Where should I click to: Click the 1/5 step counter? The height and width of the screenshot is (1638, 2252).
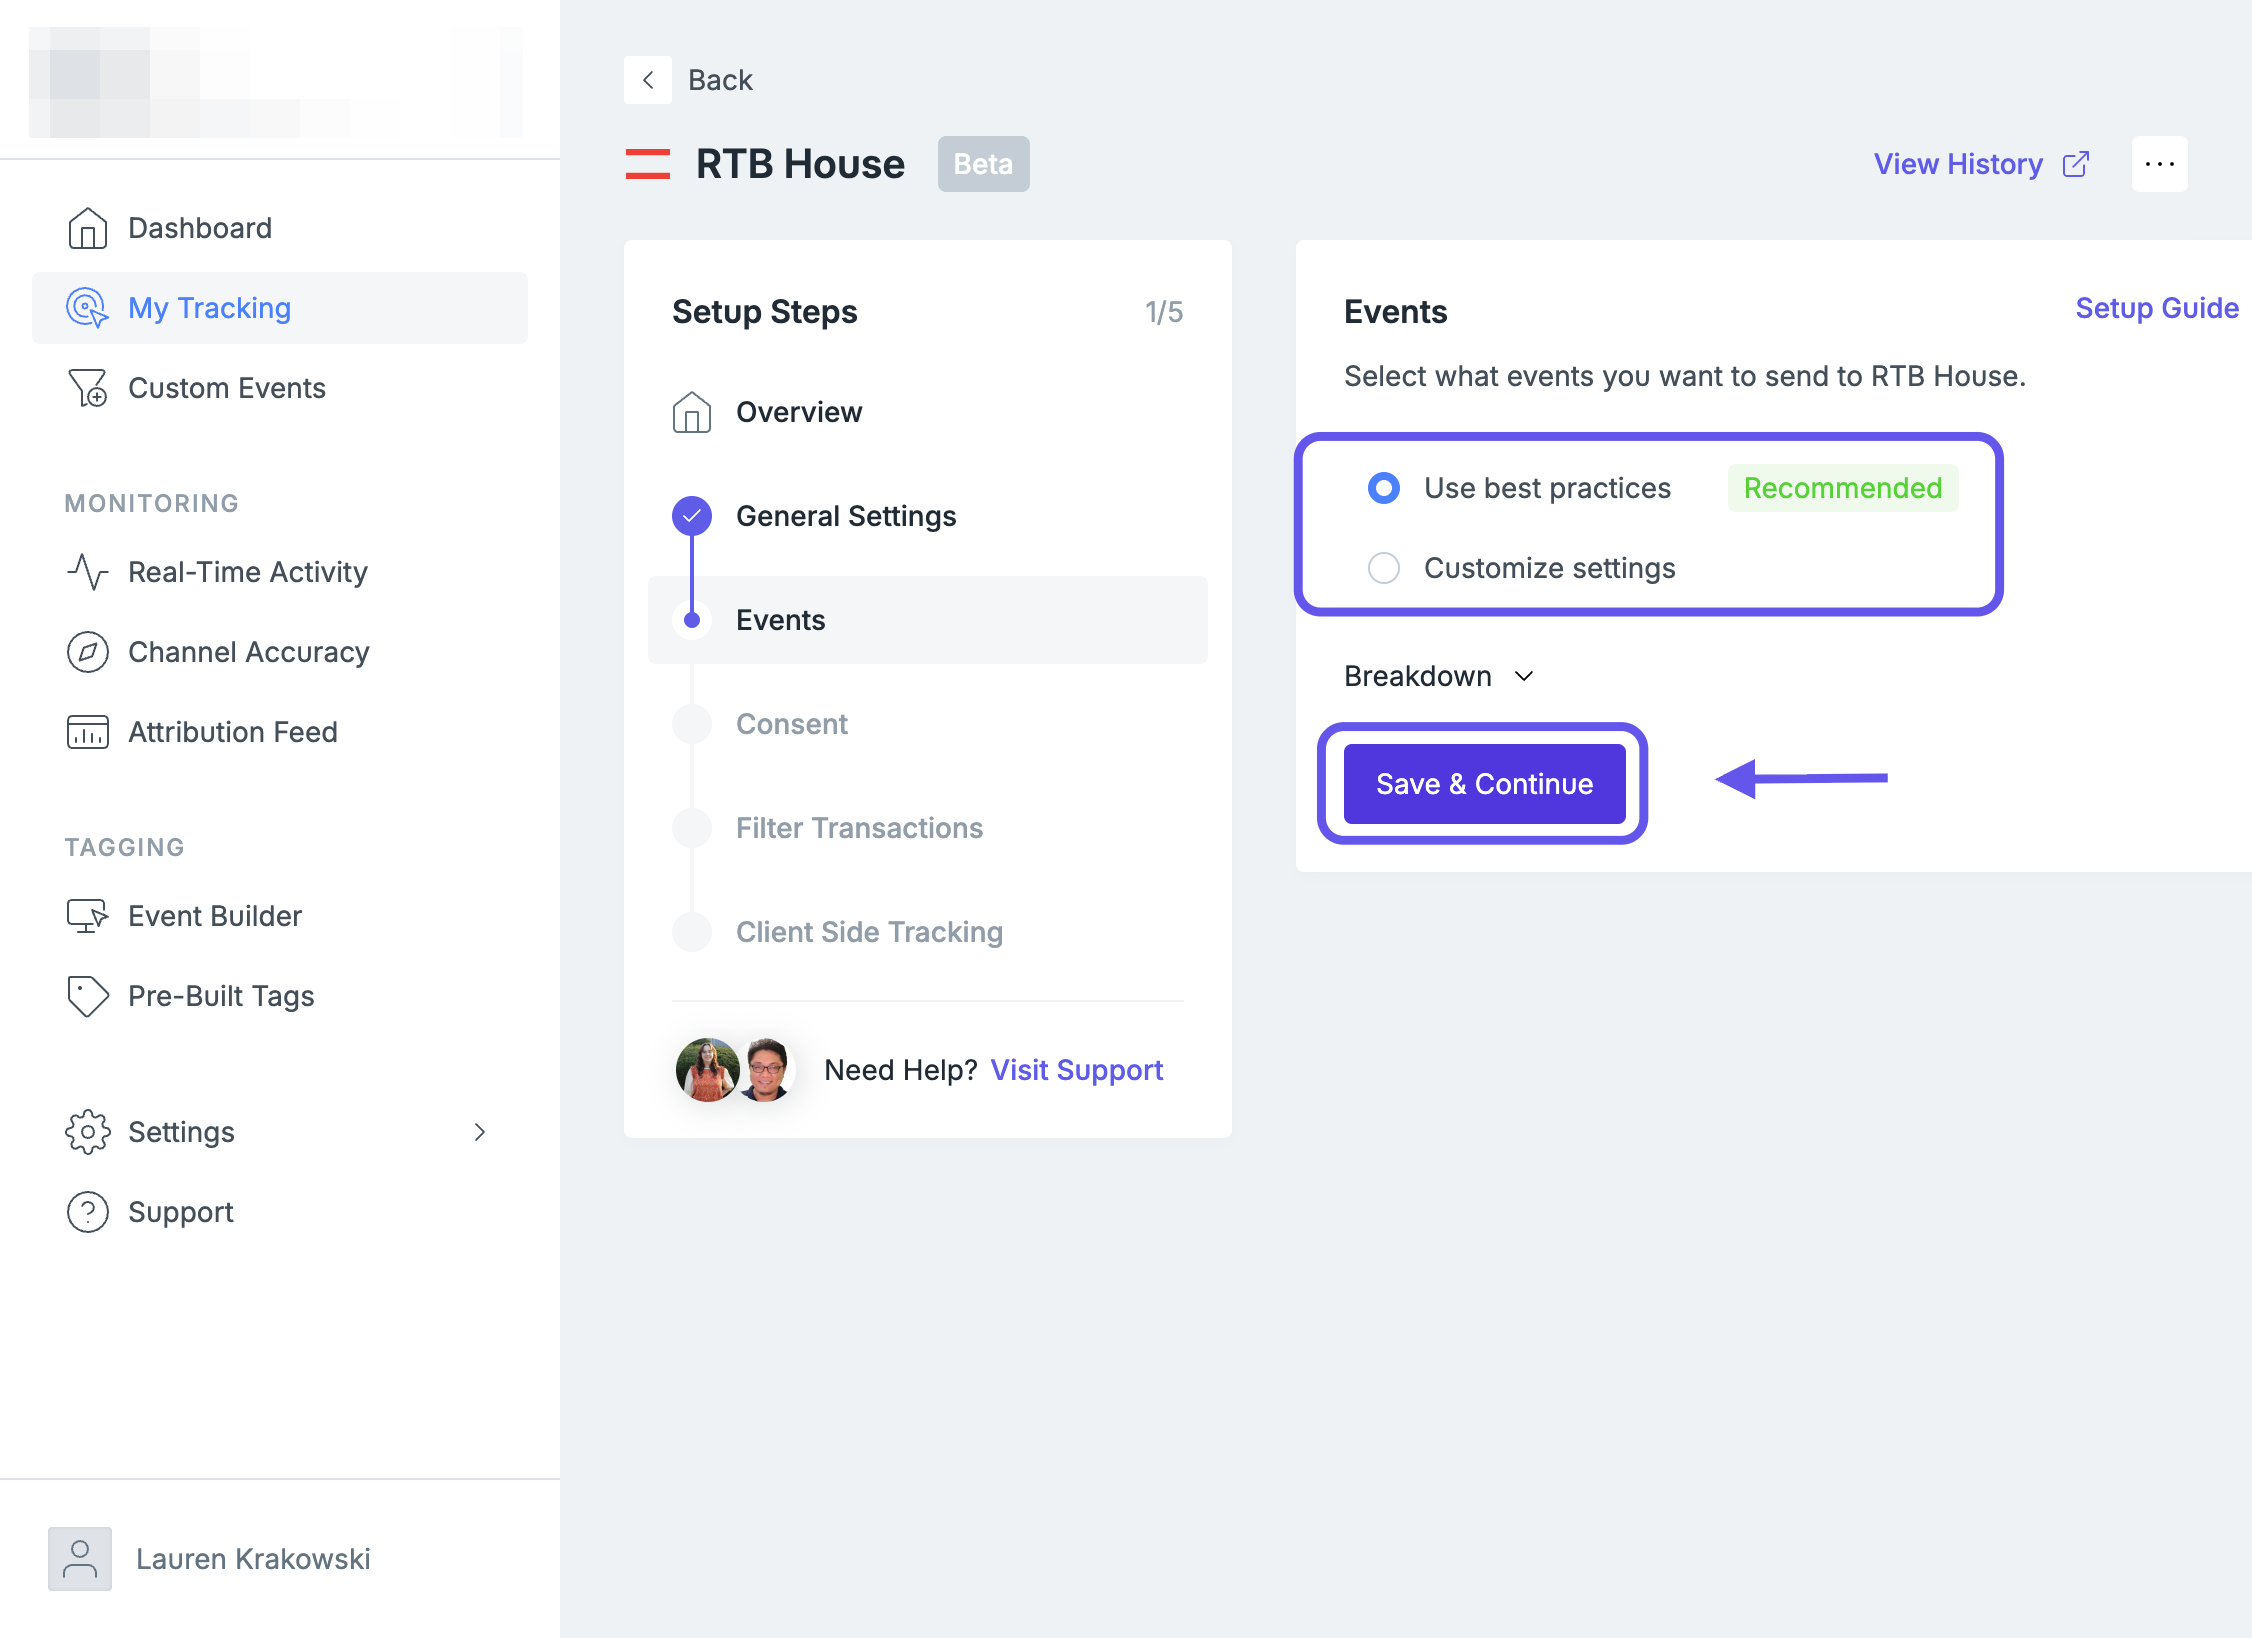click(x=1164, y=312)
